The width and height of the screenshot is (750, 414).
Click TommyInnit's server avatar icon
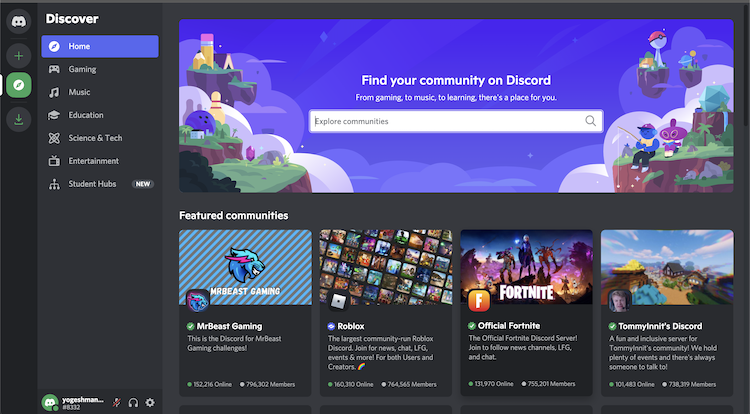point(619,301)
